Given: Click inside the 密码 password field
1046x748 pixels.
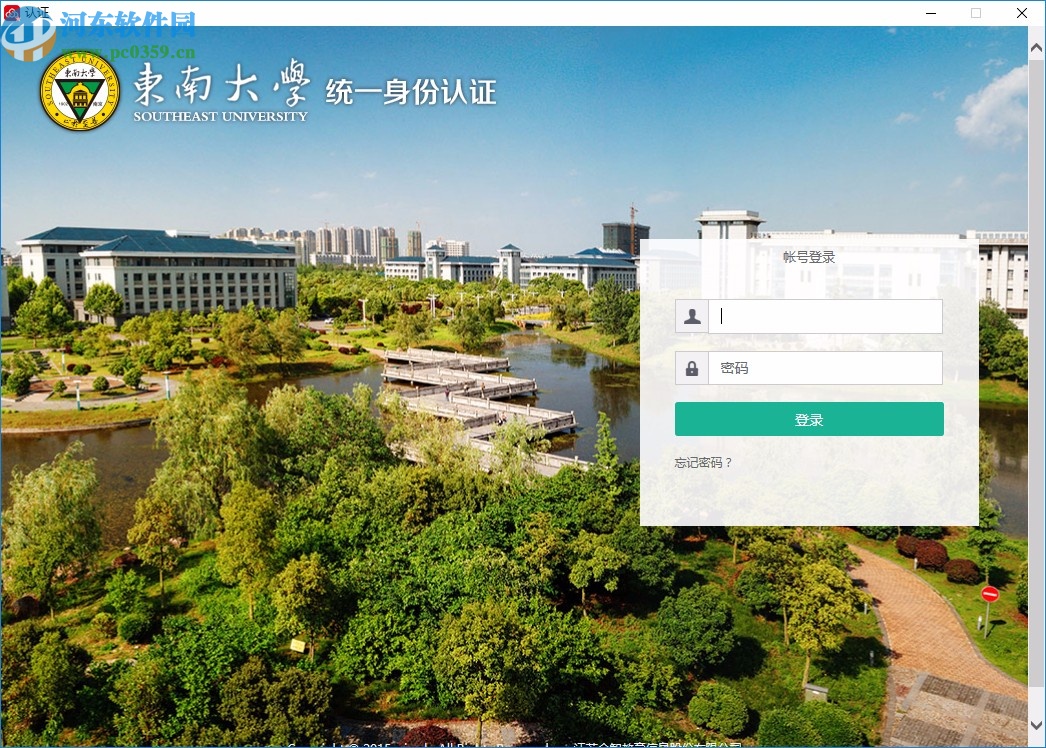Looking at the screenshot, I should [825, 367].
